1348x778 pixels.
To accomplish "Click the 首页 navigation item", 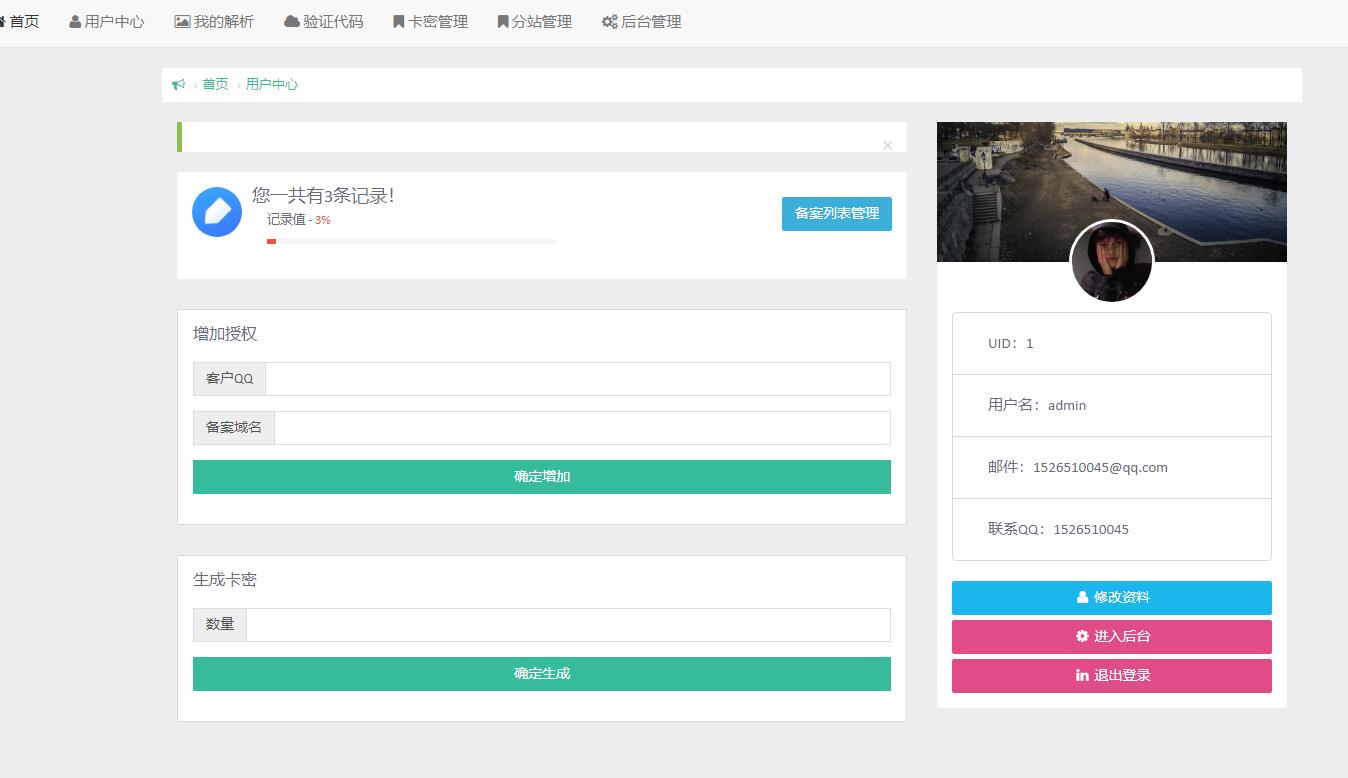I will click(x=20, y=22).
